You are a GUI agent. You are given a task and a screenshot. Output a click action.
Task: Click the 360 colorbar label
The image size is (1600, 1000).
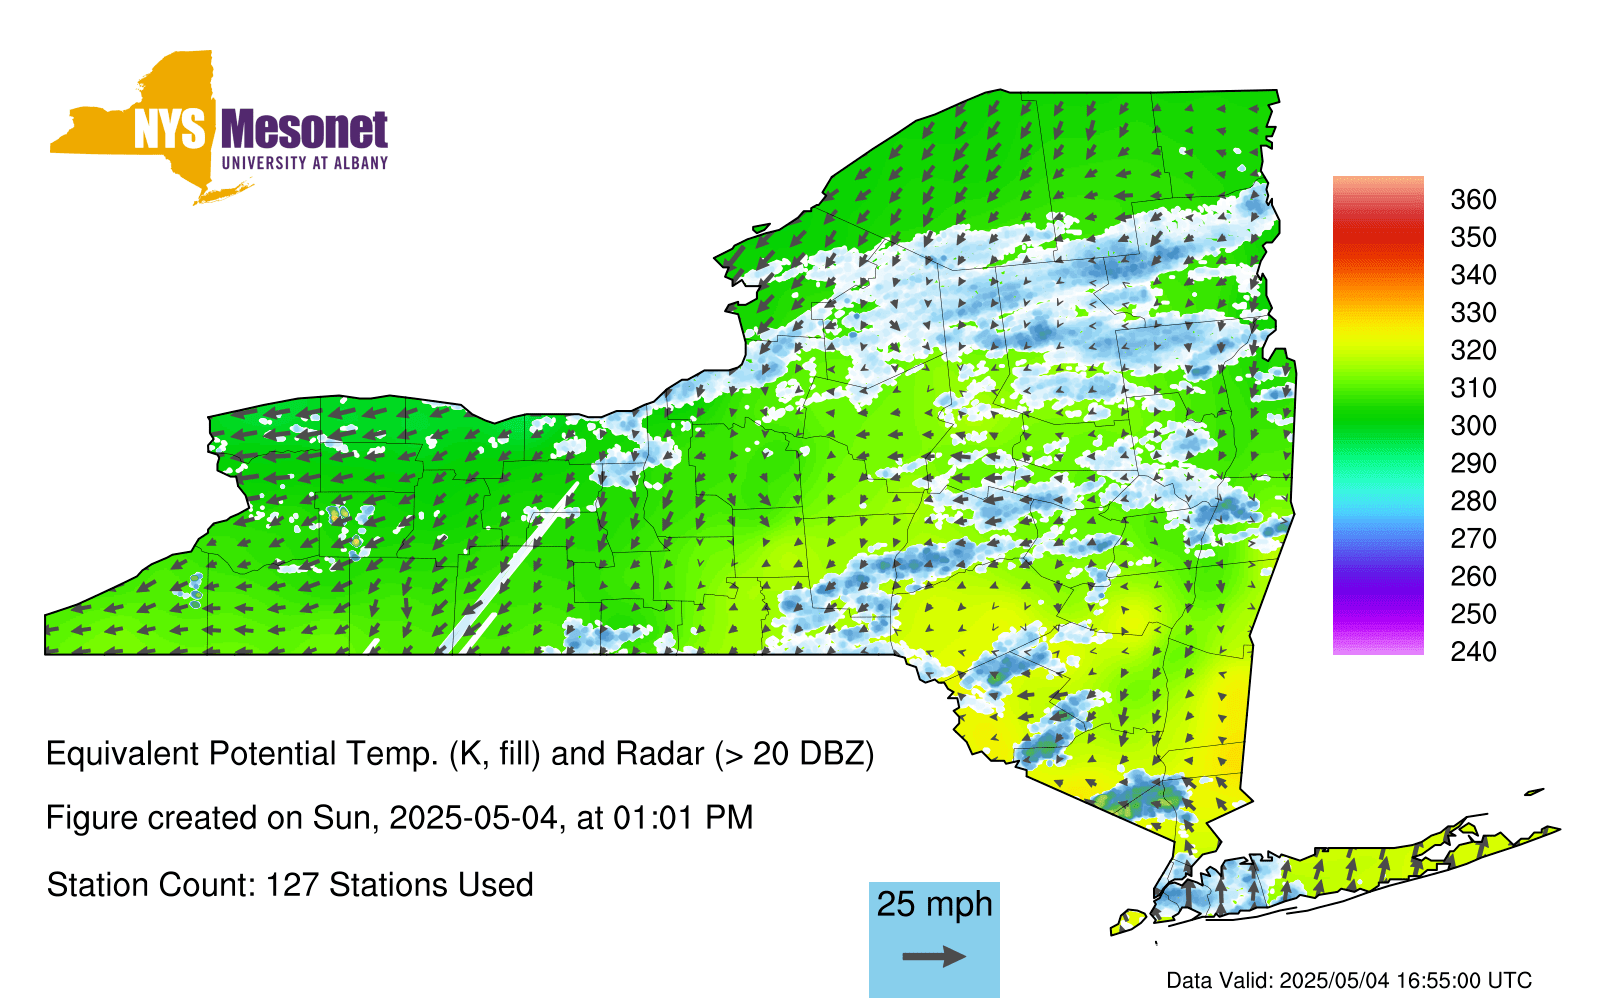pyautogui.click(x=1473, y=200)
